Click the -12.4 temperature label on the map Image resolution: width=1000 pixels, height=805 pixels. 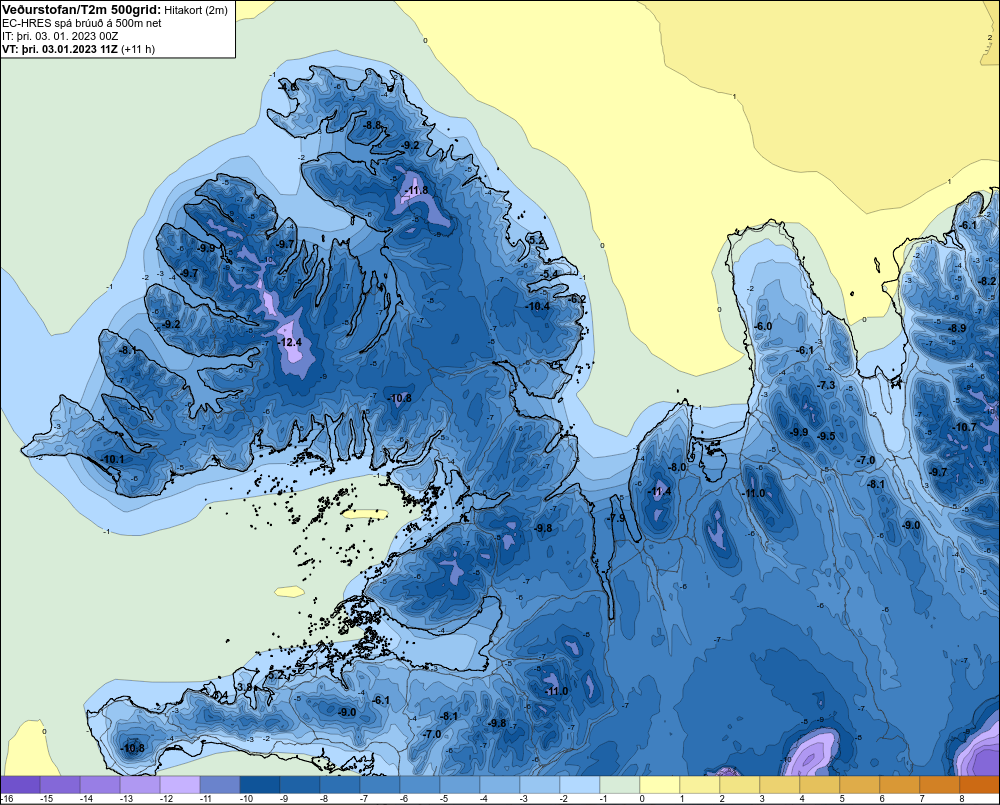tap(290, 343)
